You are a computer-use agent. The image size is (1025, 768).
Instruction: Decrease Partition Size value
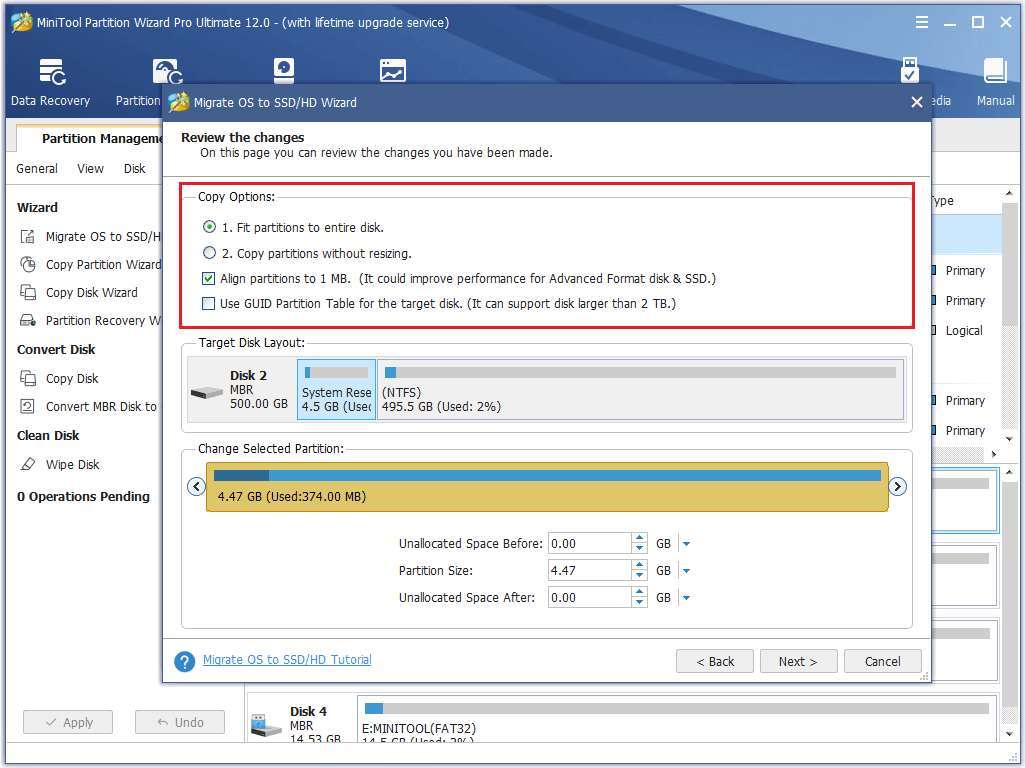coord(639,576)
